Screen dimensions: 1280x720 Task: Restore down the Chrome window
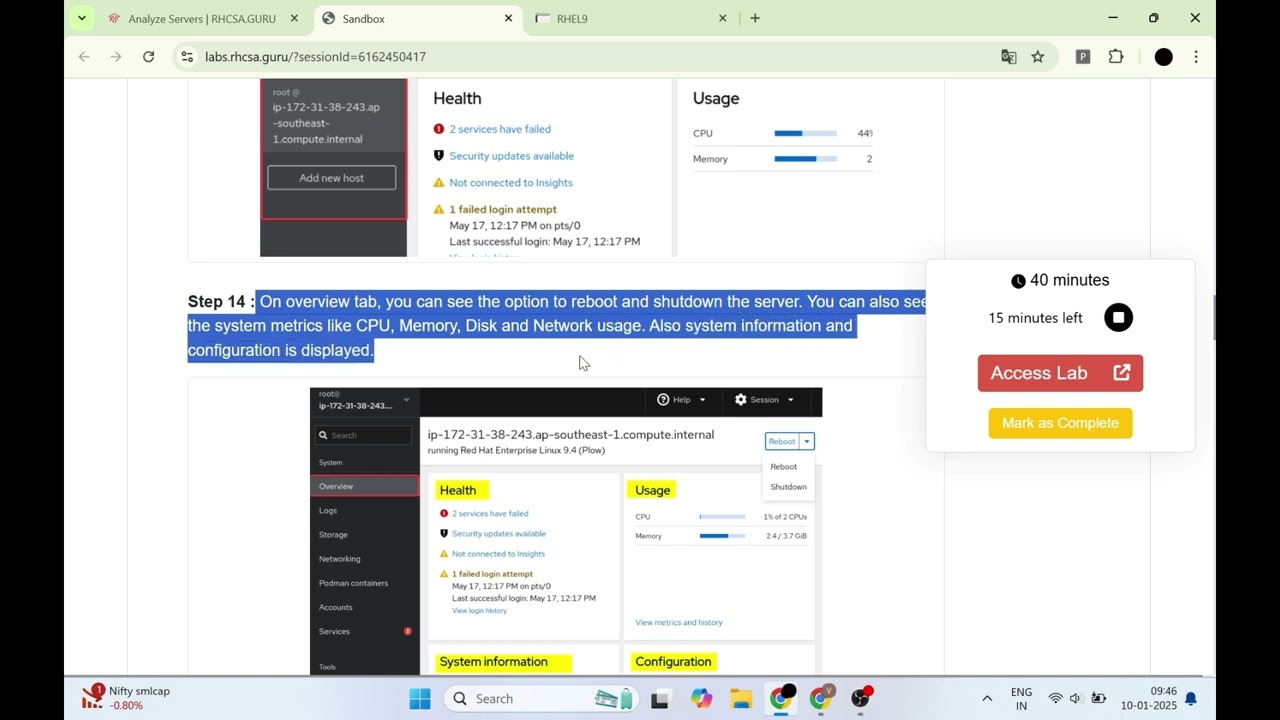click(1154, 18)
